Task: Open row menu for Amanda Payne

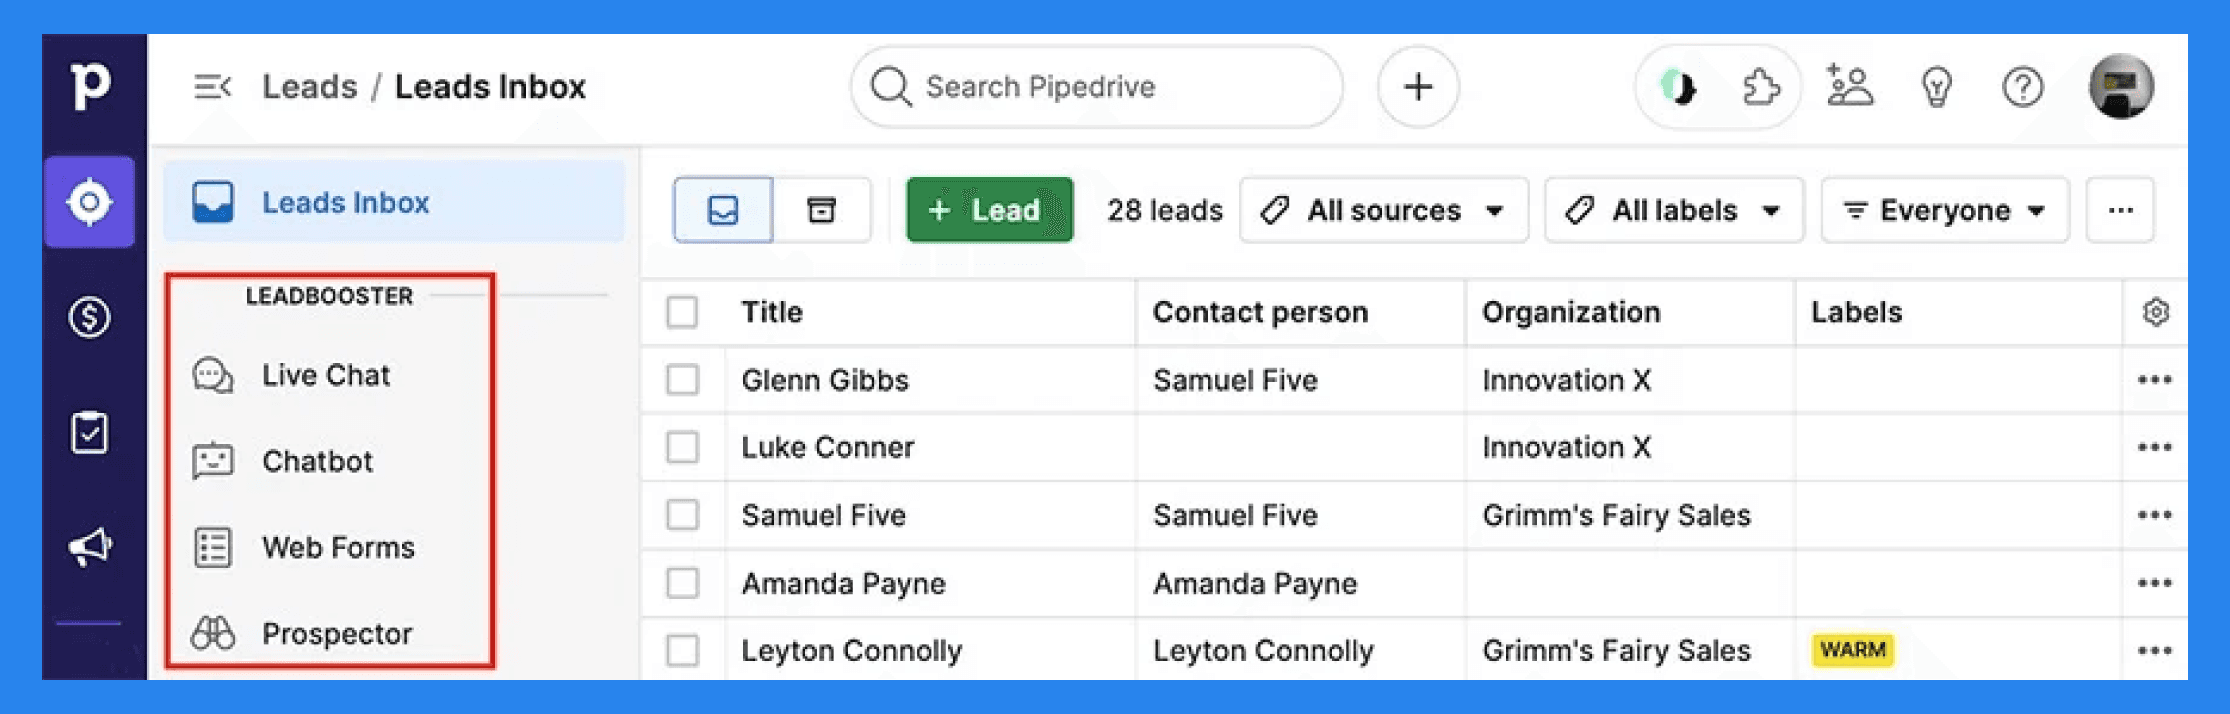Action: 2154,583
